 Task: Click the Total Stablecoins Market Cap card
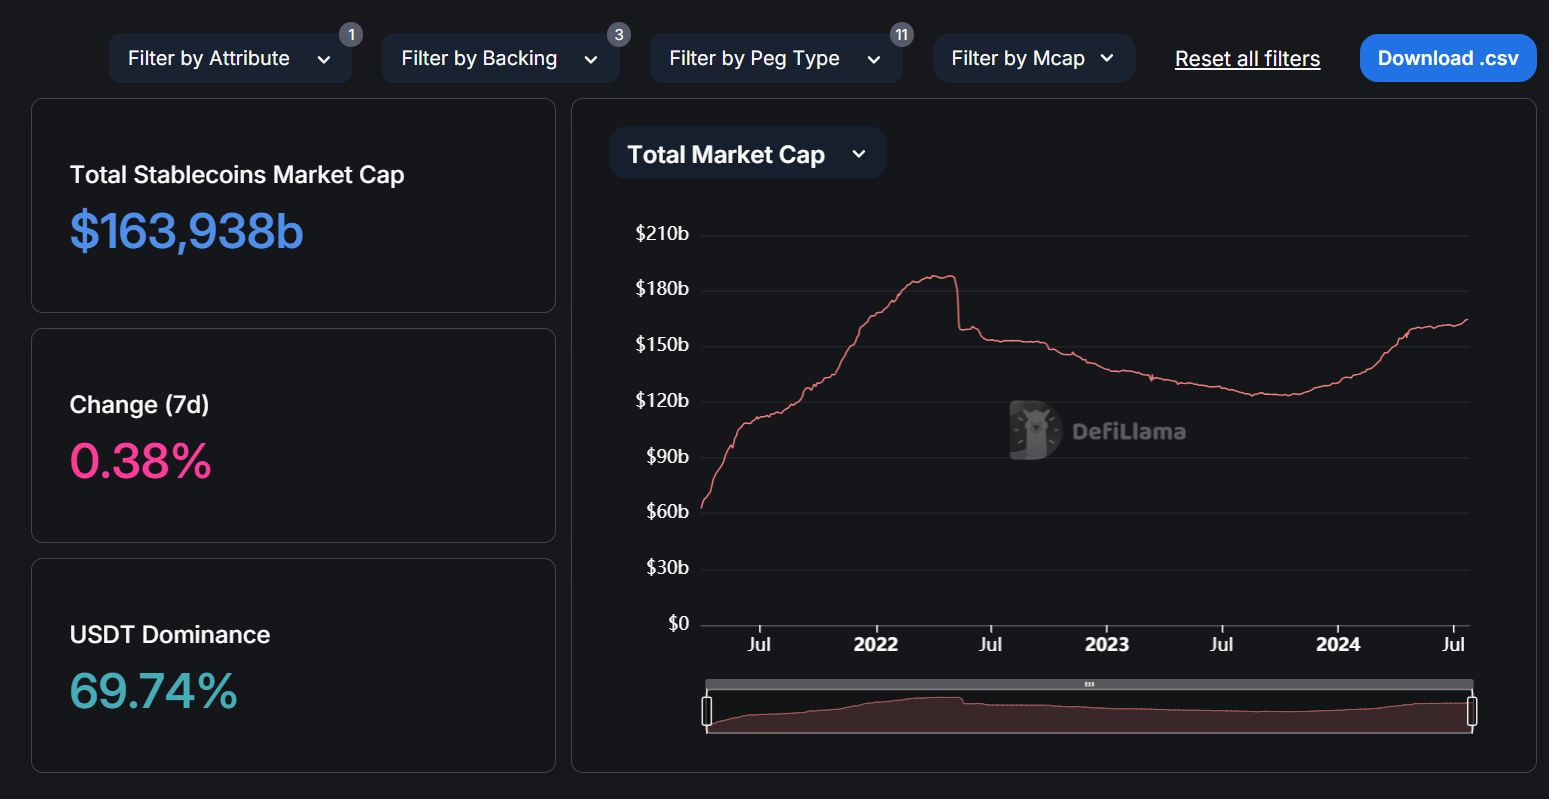(293, 205)
